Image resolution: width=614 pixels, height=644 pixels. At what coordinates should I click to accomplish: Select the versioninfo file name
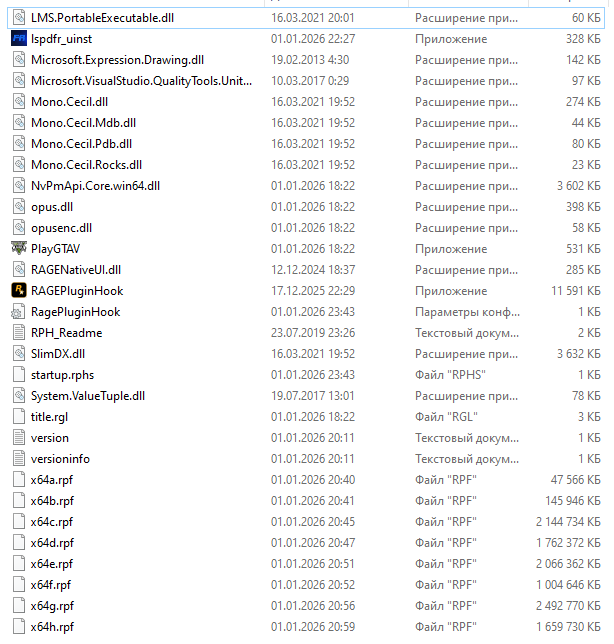tap(60, 459)
